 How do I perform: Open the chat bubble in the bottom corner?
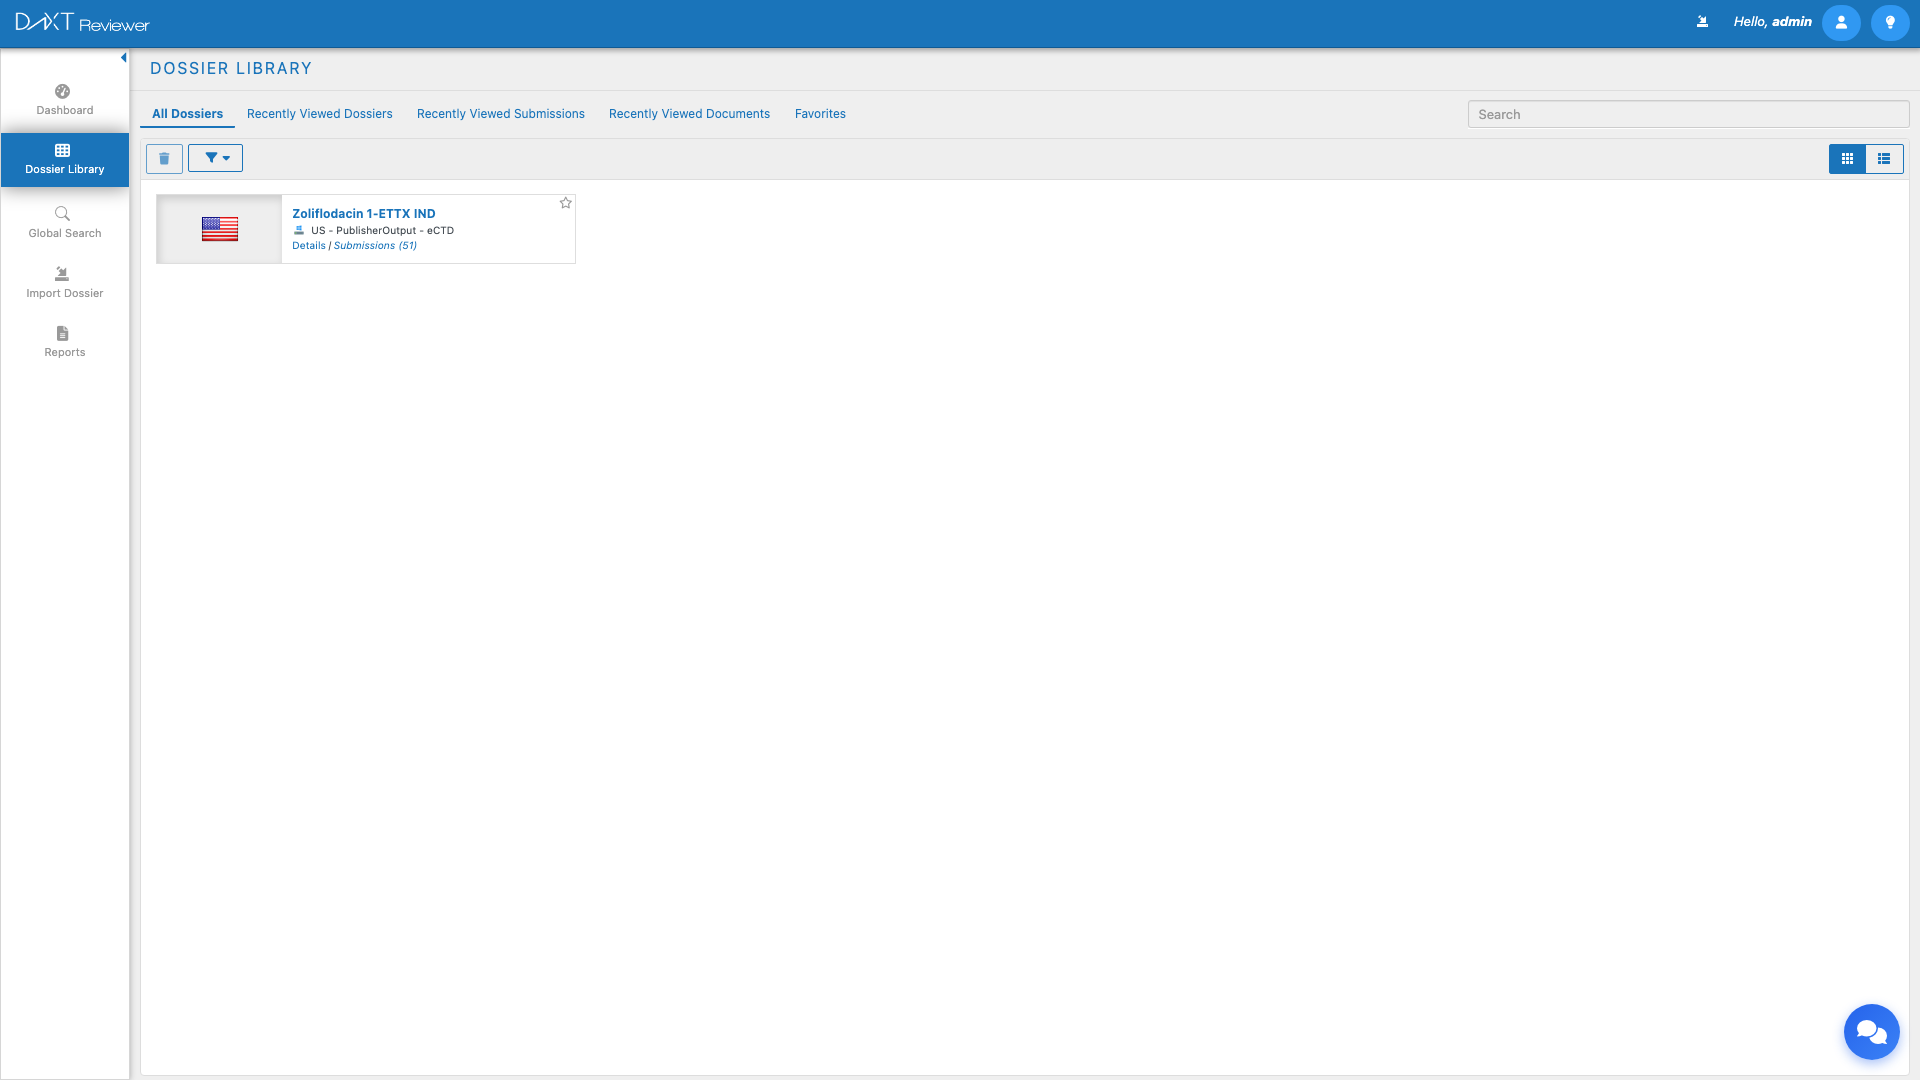click(x=1871, y=1031)
